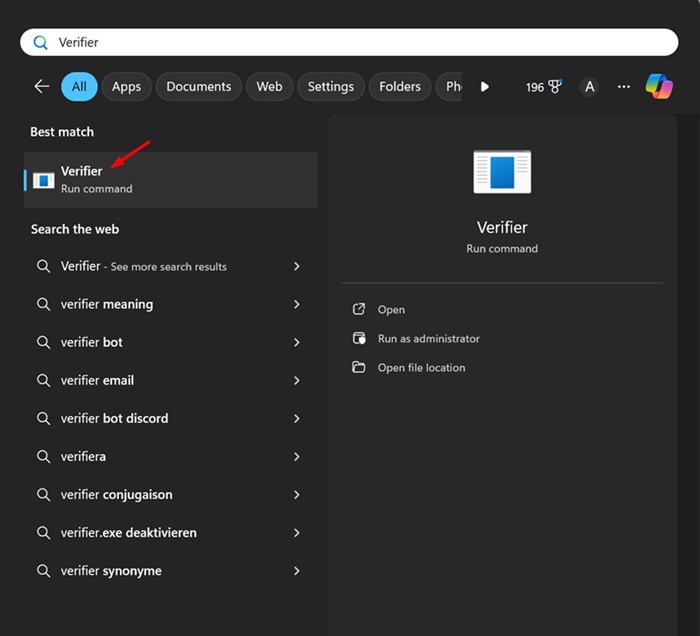Open the Verifier Run command best match
Screen dimensions: 700x636
click(x=170, y=180)
